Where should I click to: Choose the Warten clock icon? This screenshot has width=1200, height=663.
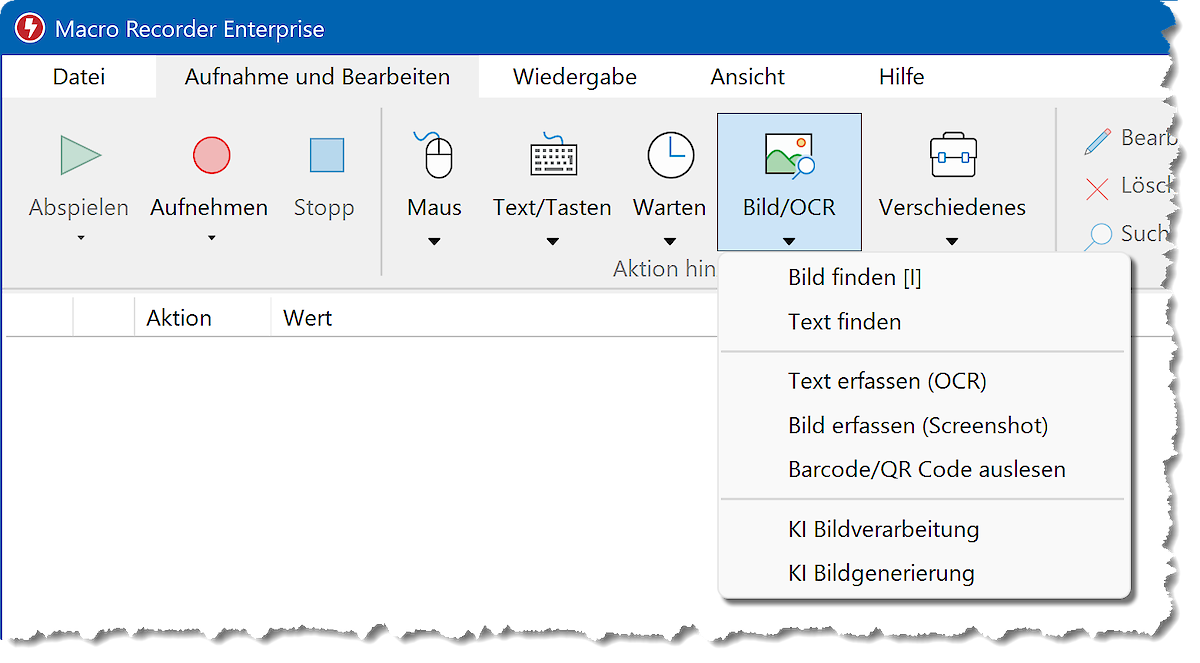670,156
